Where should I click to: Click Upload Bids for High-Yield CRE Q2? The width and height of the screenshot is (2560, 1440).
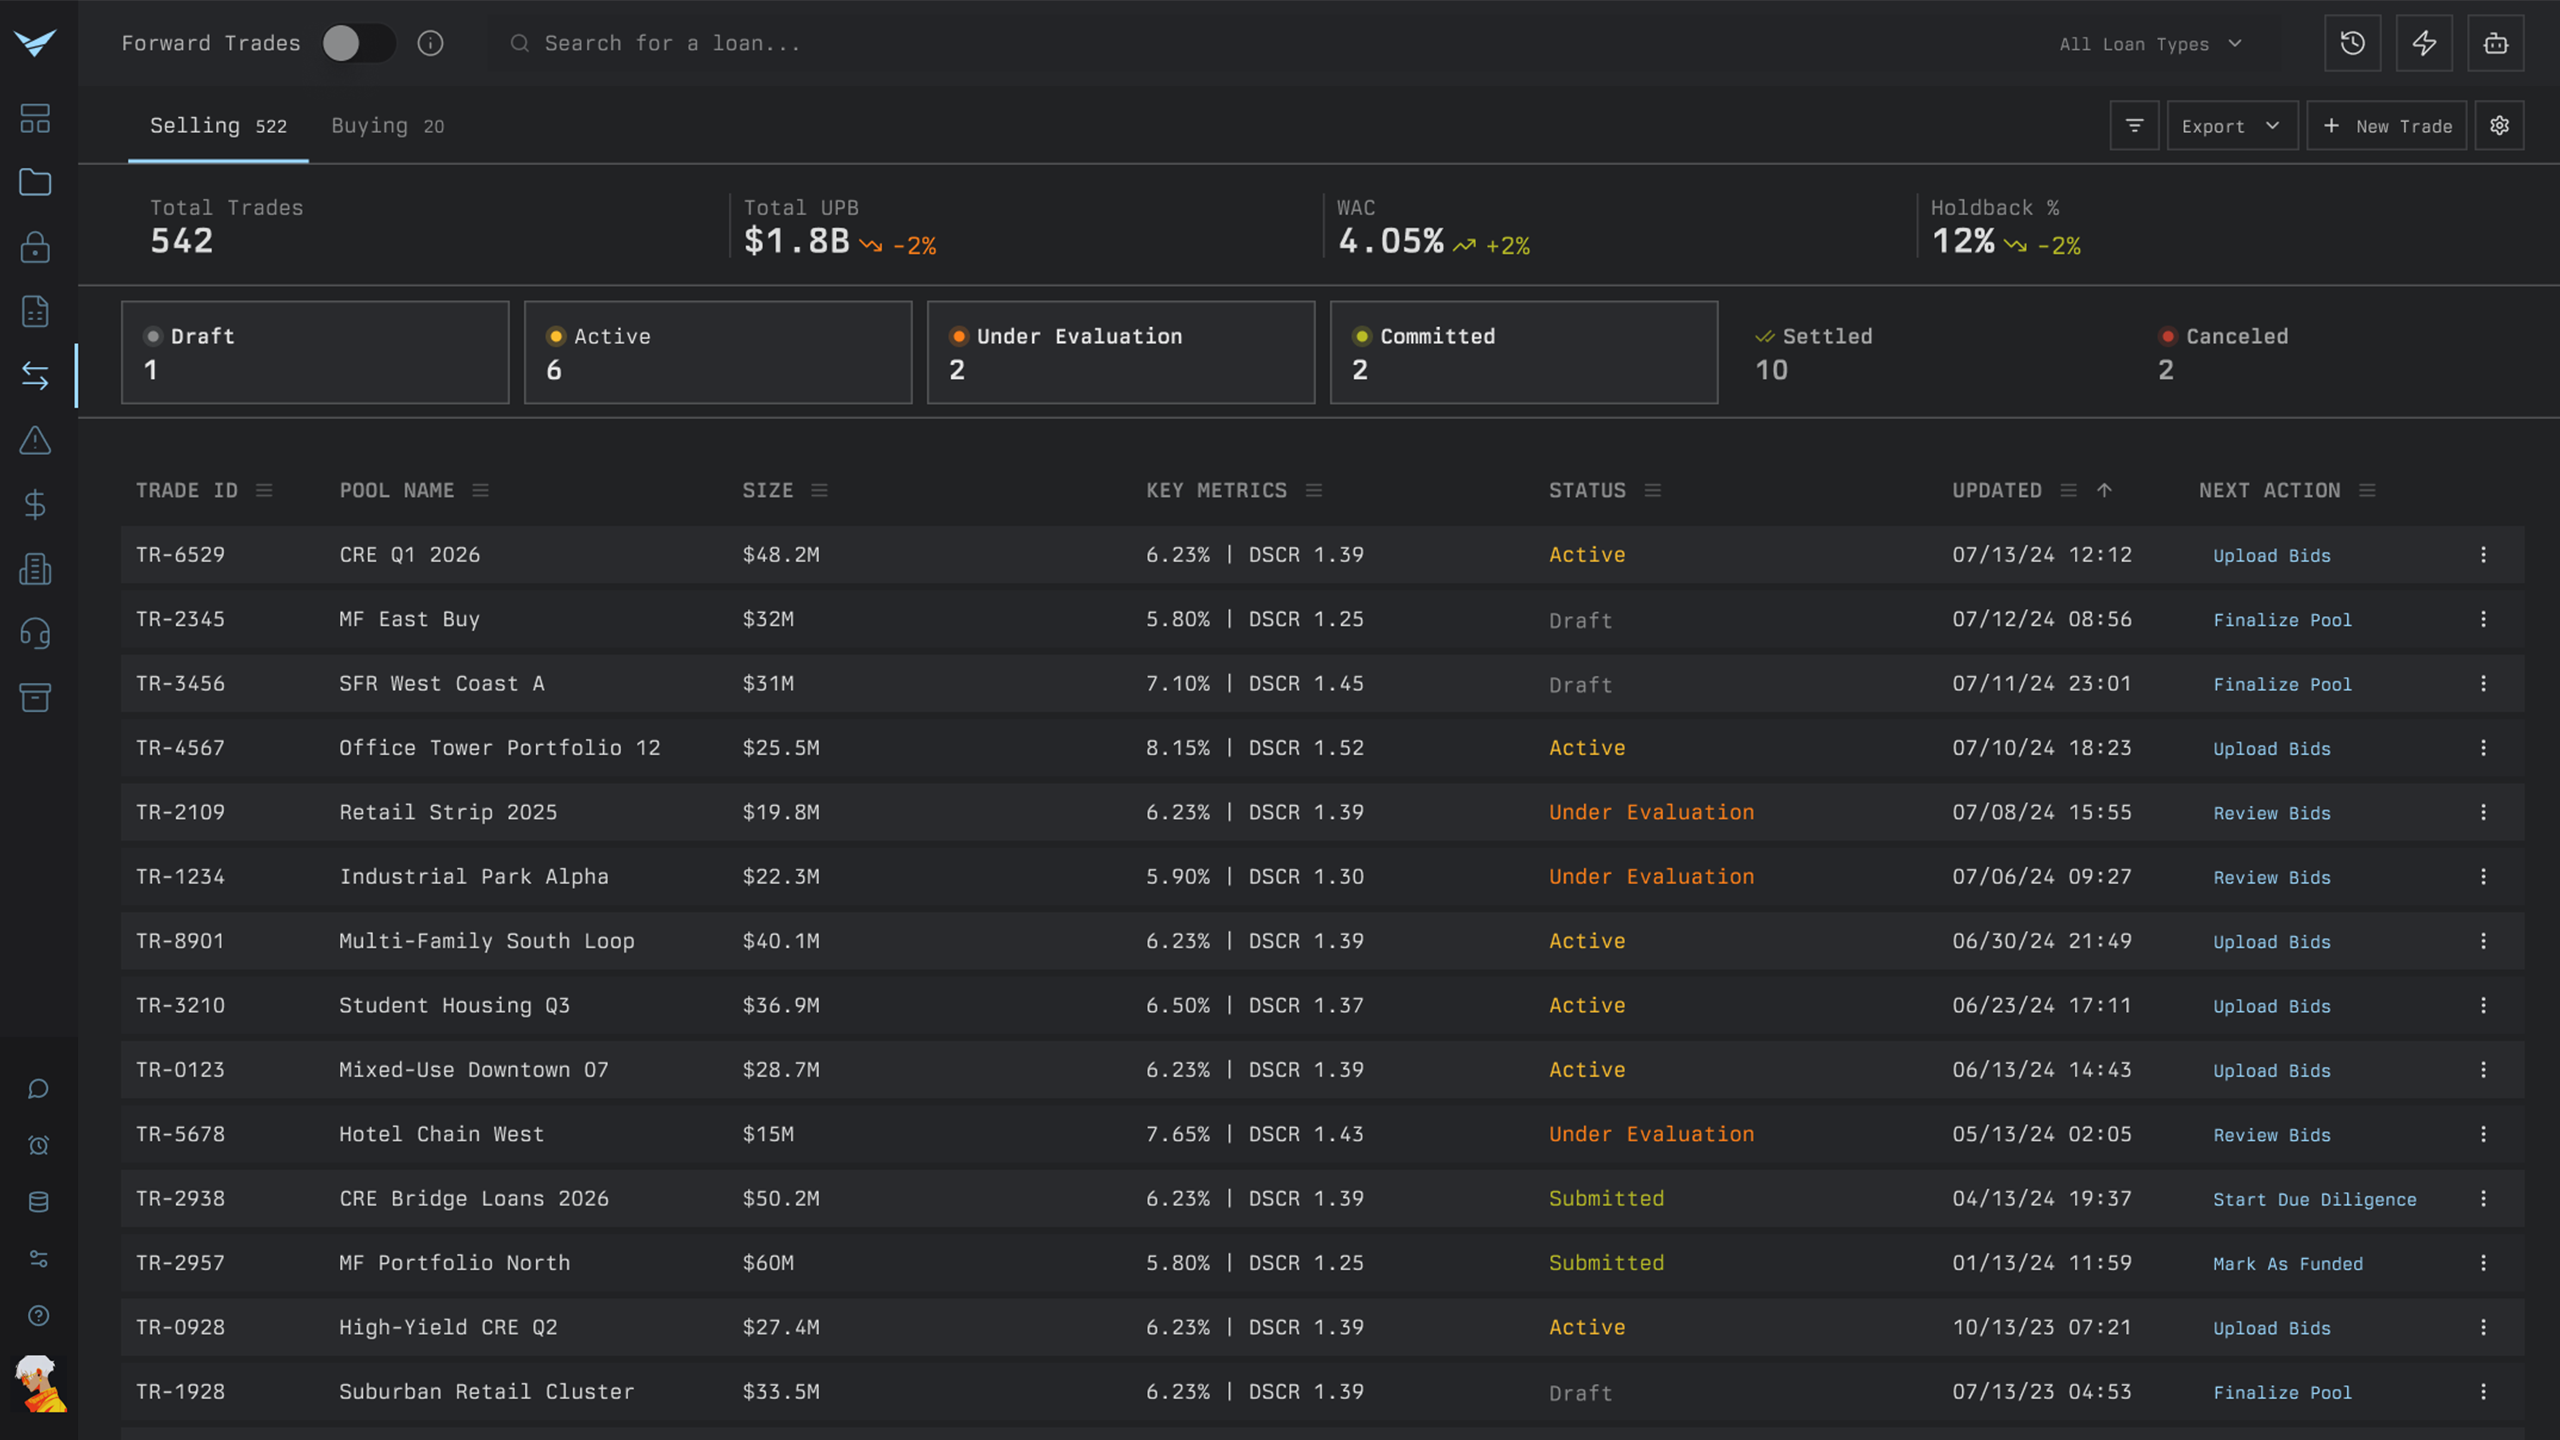pyautogui.click(x=2271, y=1328)
